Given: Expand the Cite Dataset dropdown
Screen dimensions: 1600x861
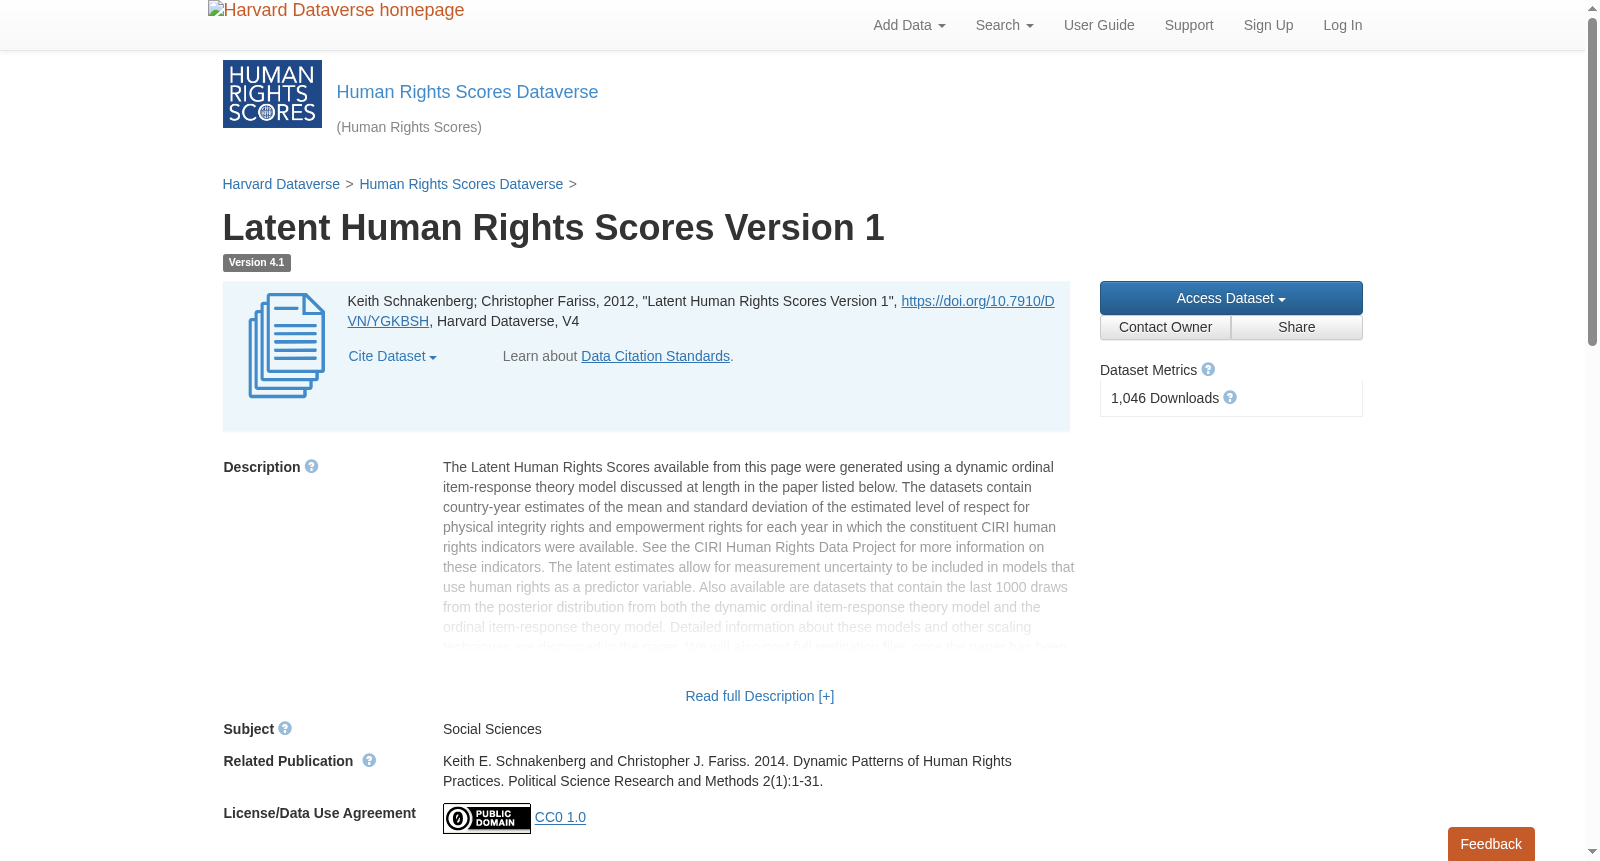Looking at the screenshot, I should 392,356.
